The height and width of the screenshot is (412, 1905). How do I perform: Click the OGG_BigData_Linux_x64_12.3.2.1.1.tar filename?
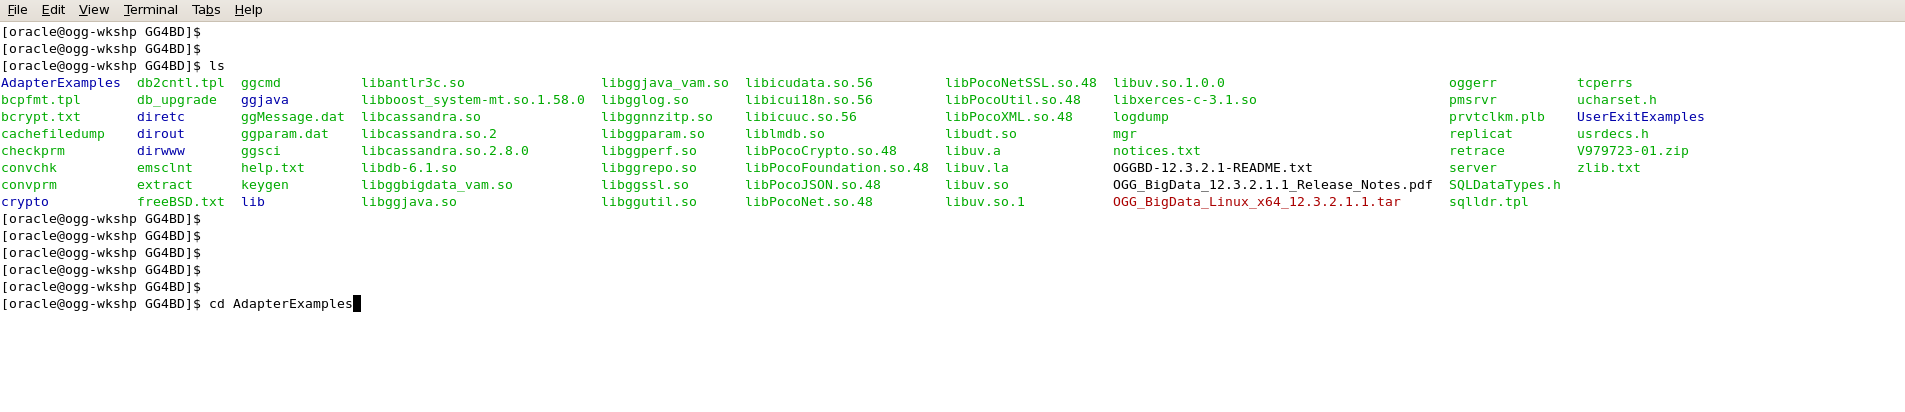point(1256,202)
